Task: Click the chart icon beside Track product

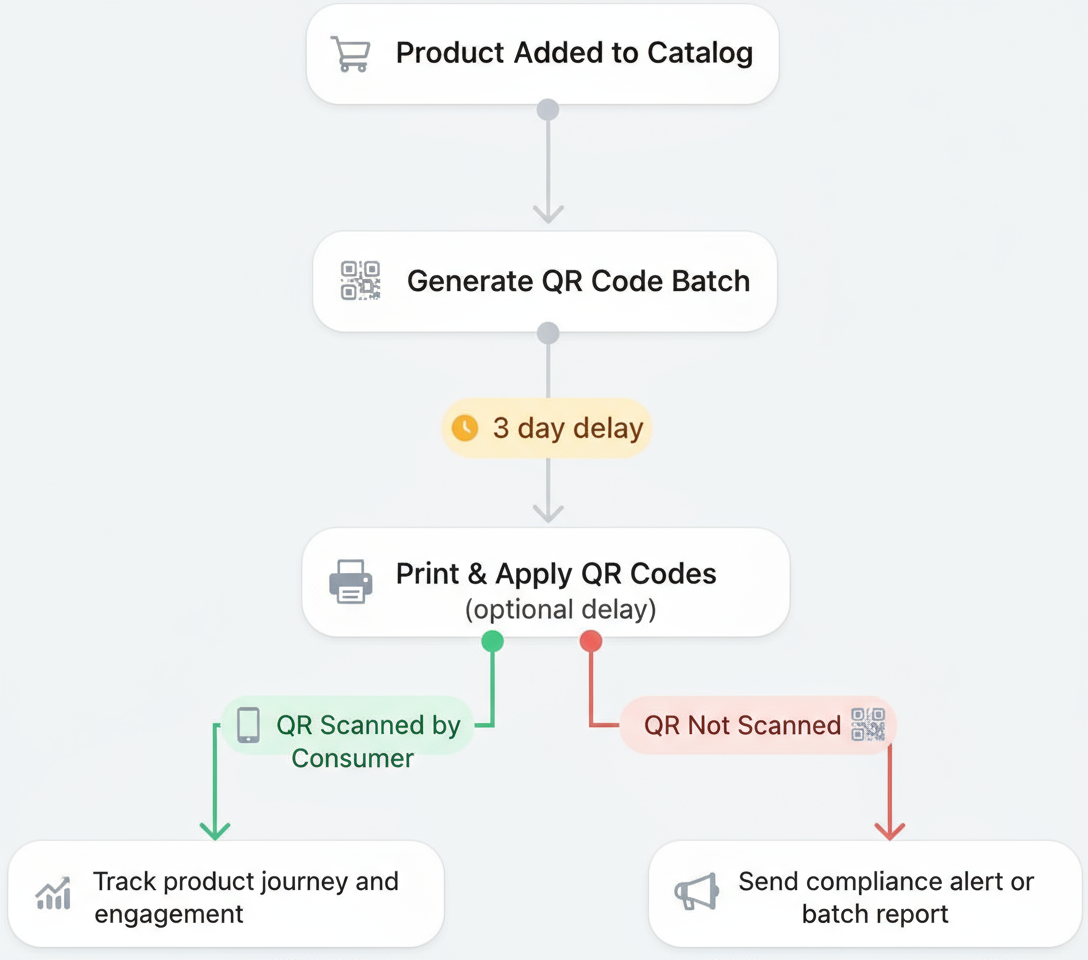Action: coord(53,893)
